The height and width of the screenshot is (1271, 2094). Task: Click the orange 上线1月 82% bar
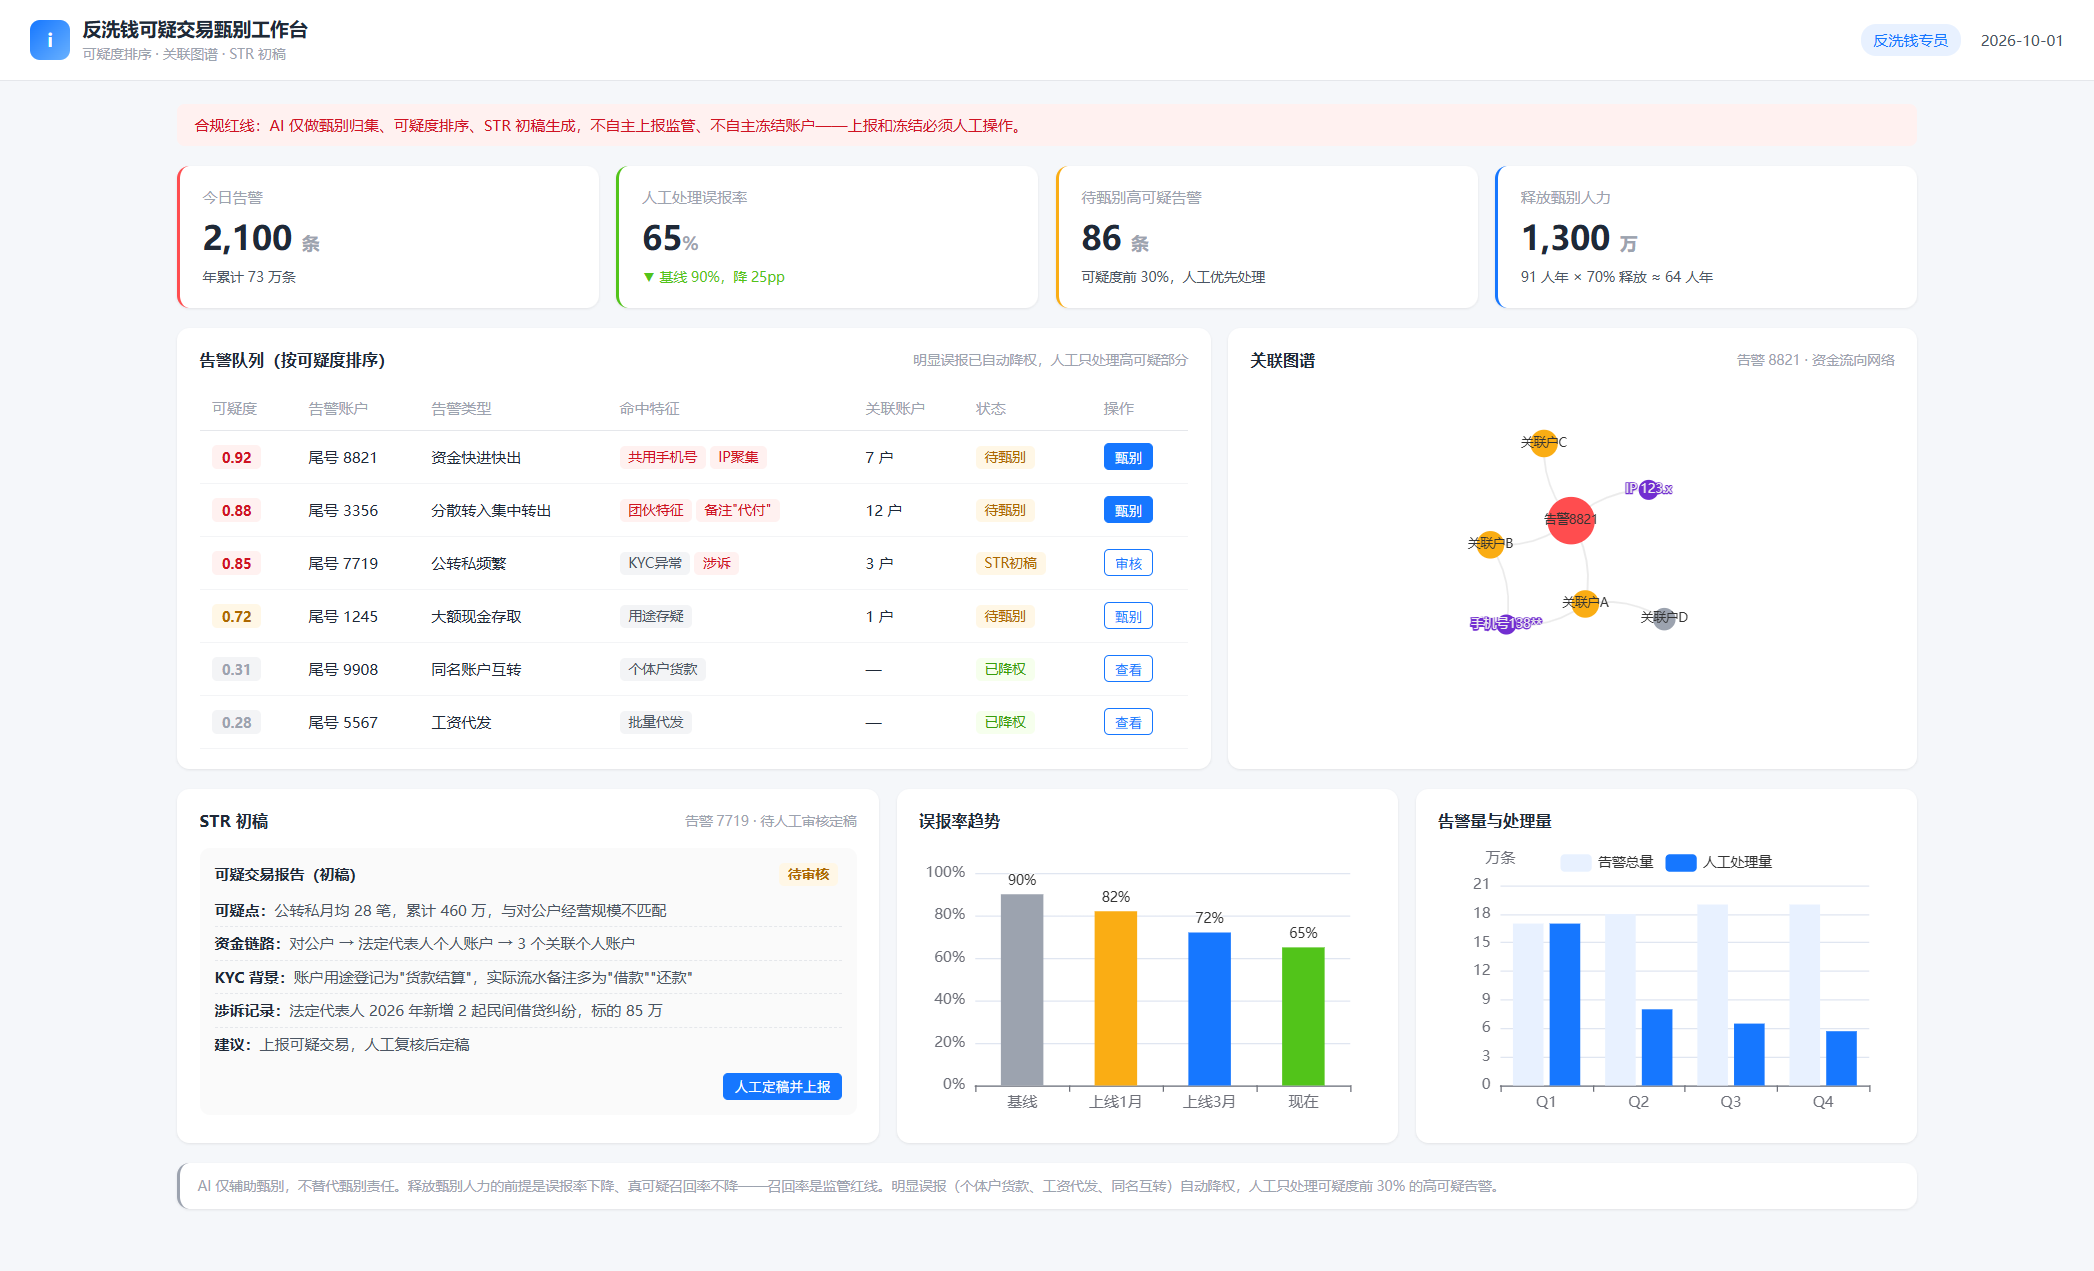click(1116, 998)
